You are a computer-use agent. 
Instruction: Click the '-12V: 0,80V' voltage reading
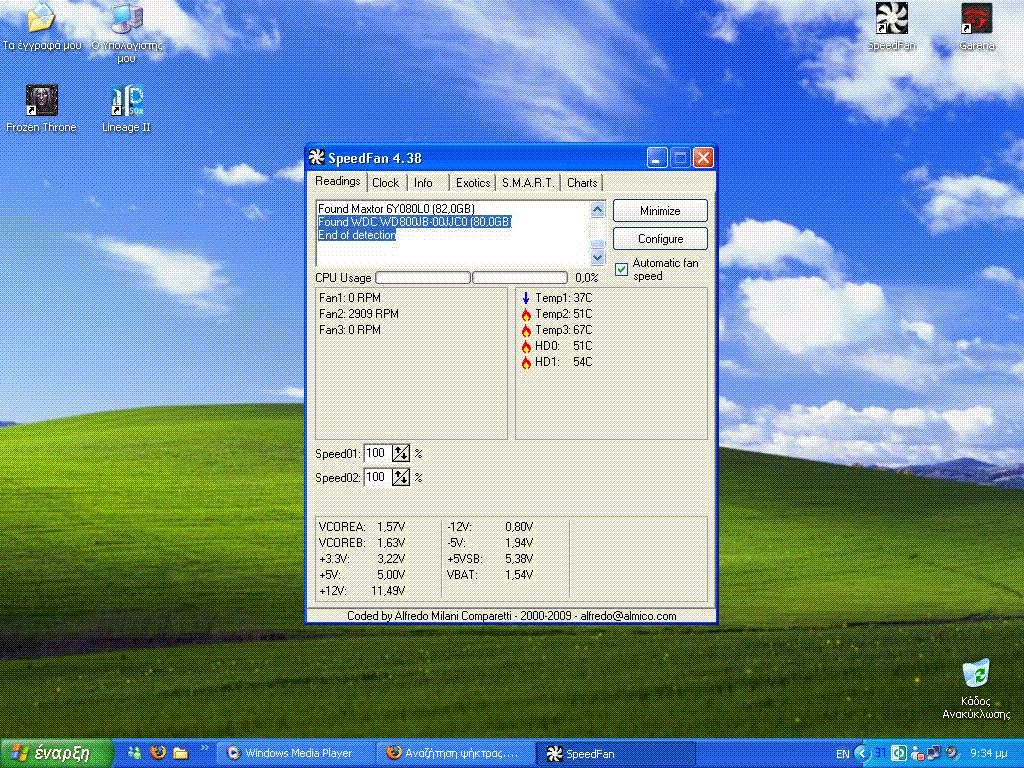pos(490,526)
